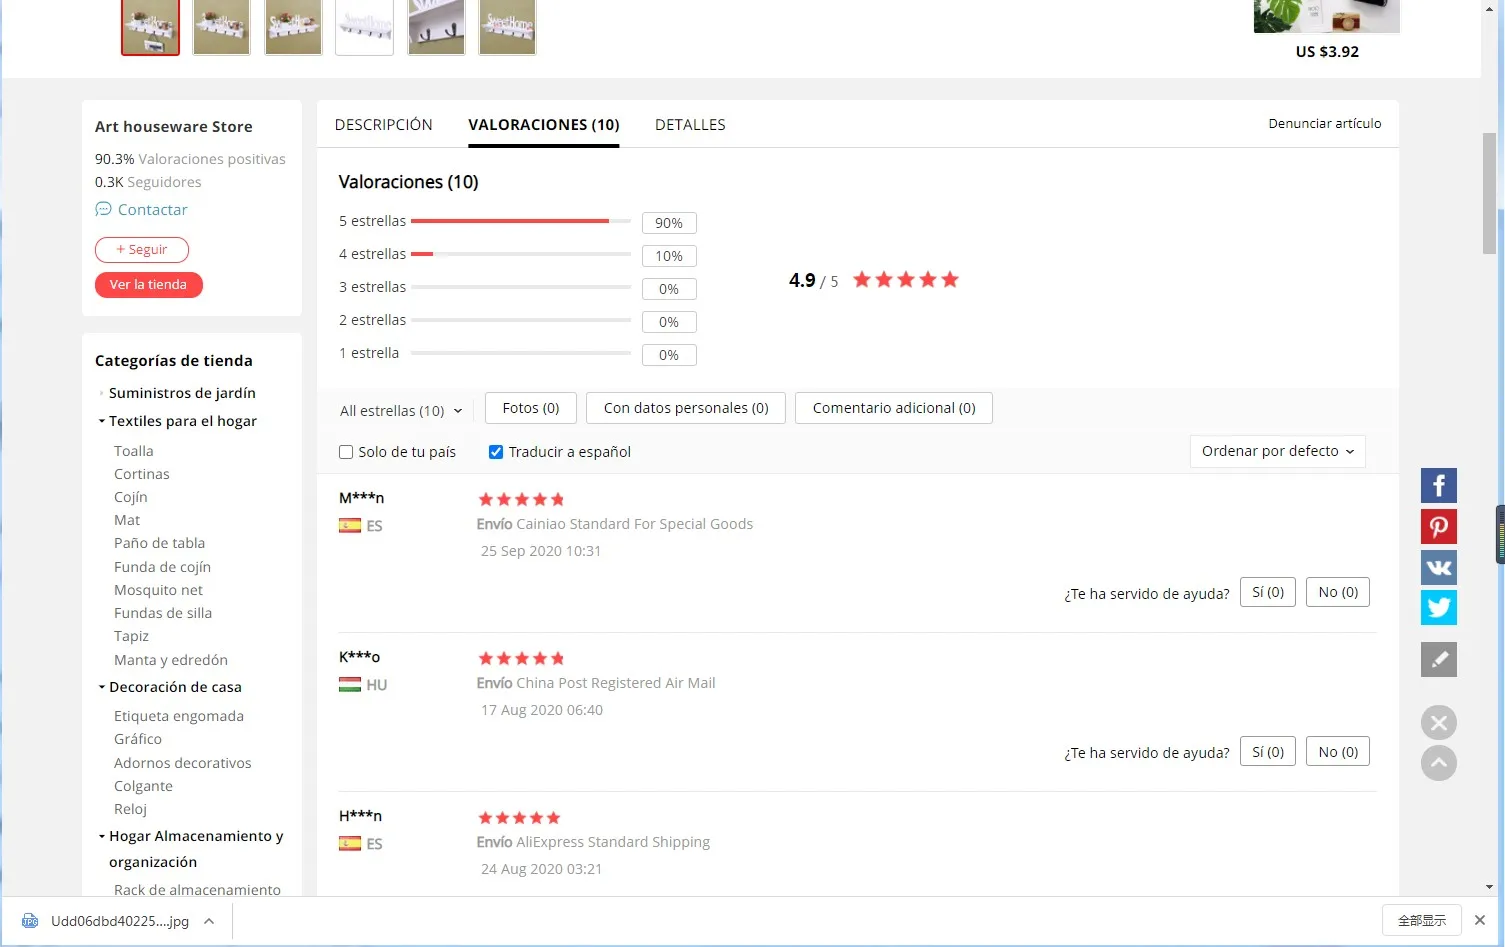Mark M***n's review helpful with Sí (0)
Screen dimensions: 1505x947
1268,592
